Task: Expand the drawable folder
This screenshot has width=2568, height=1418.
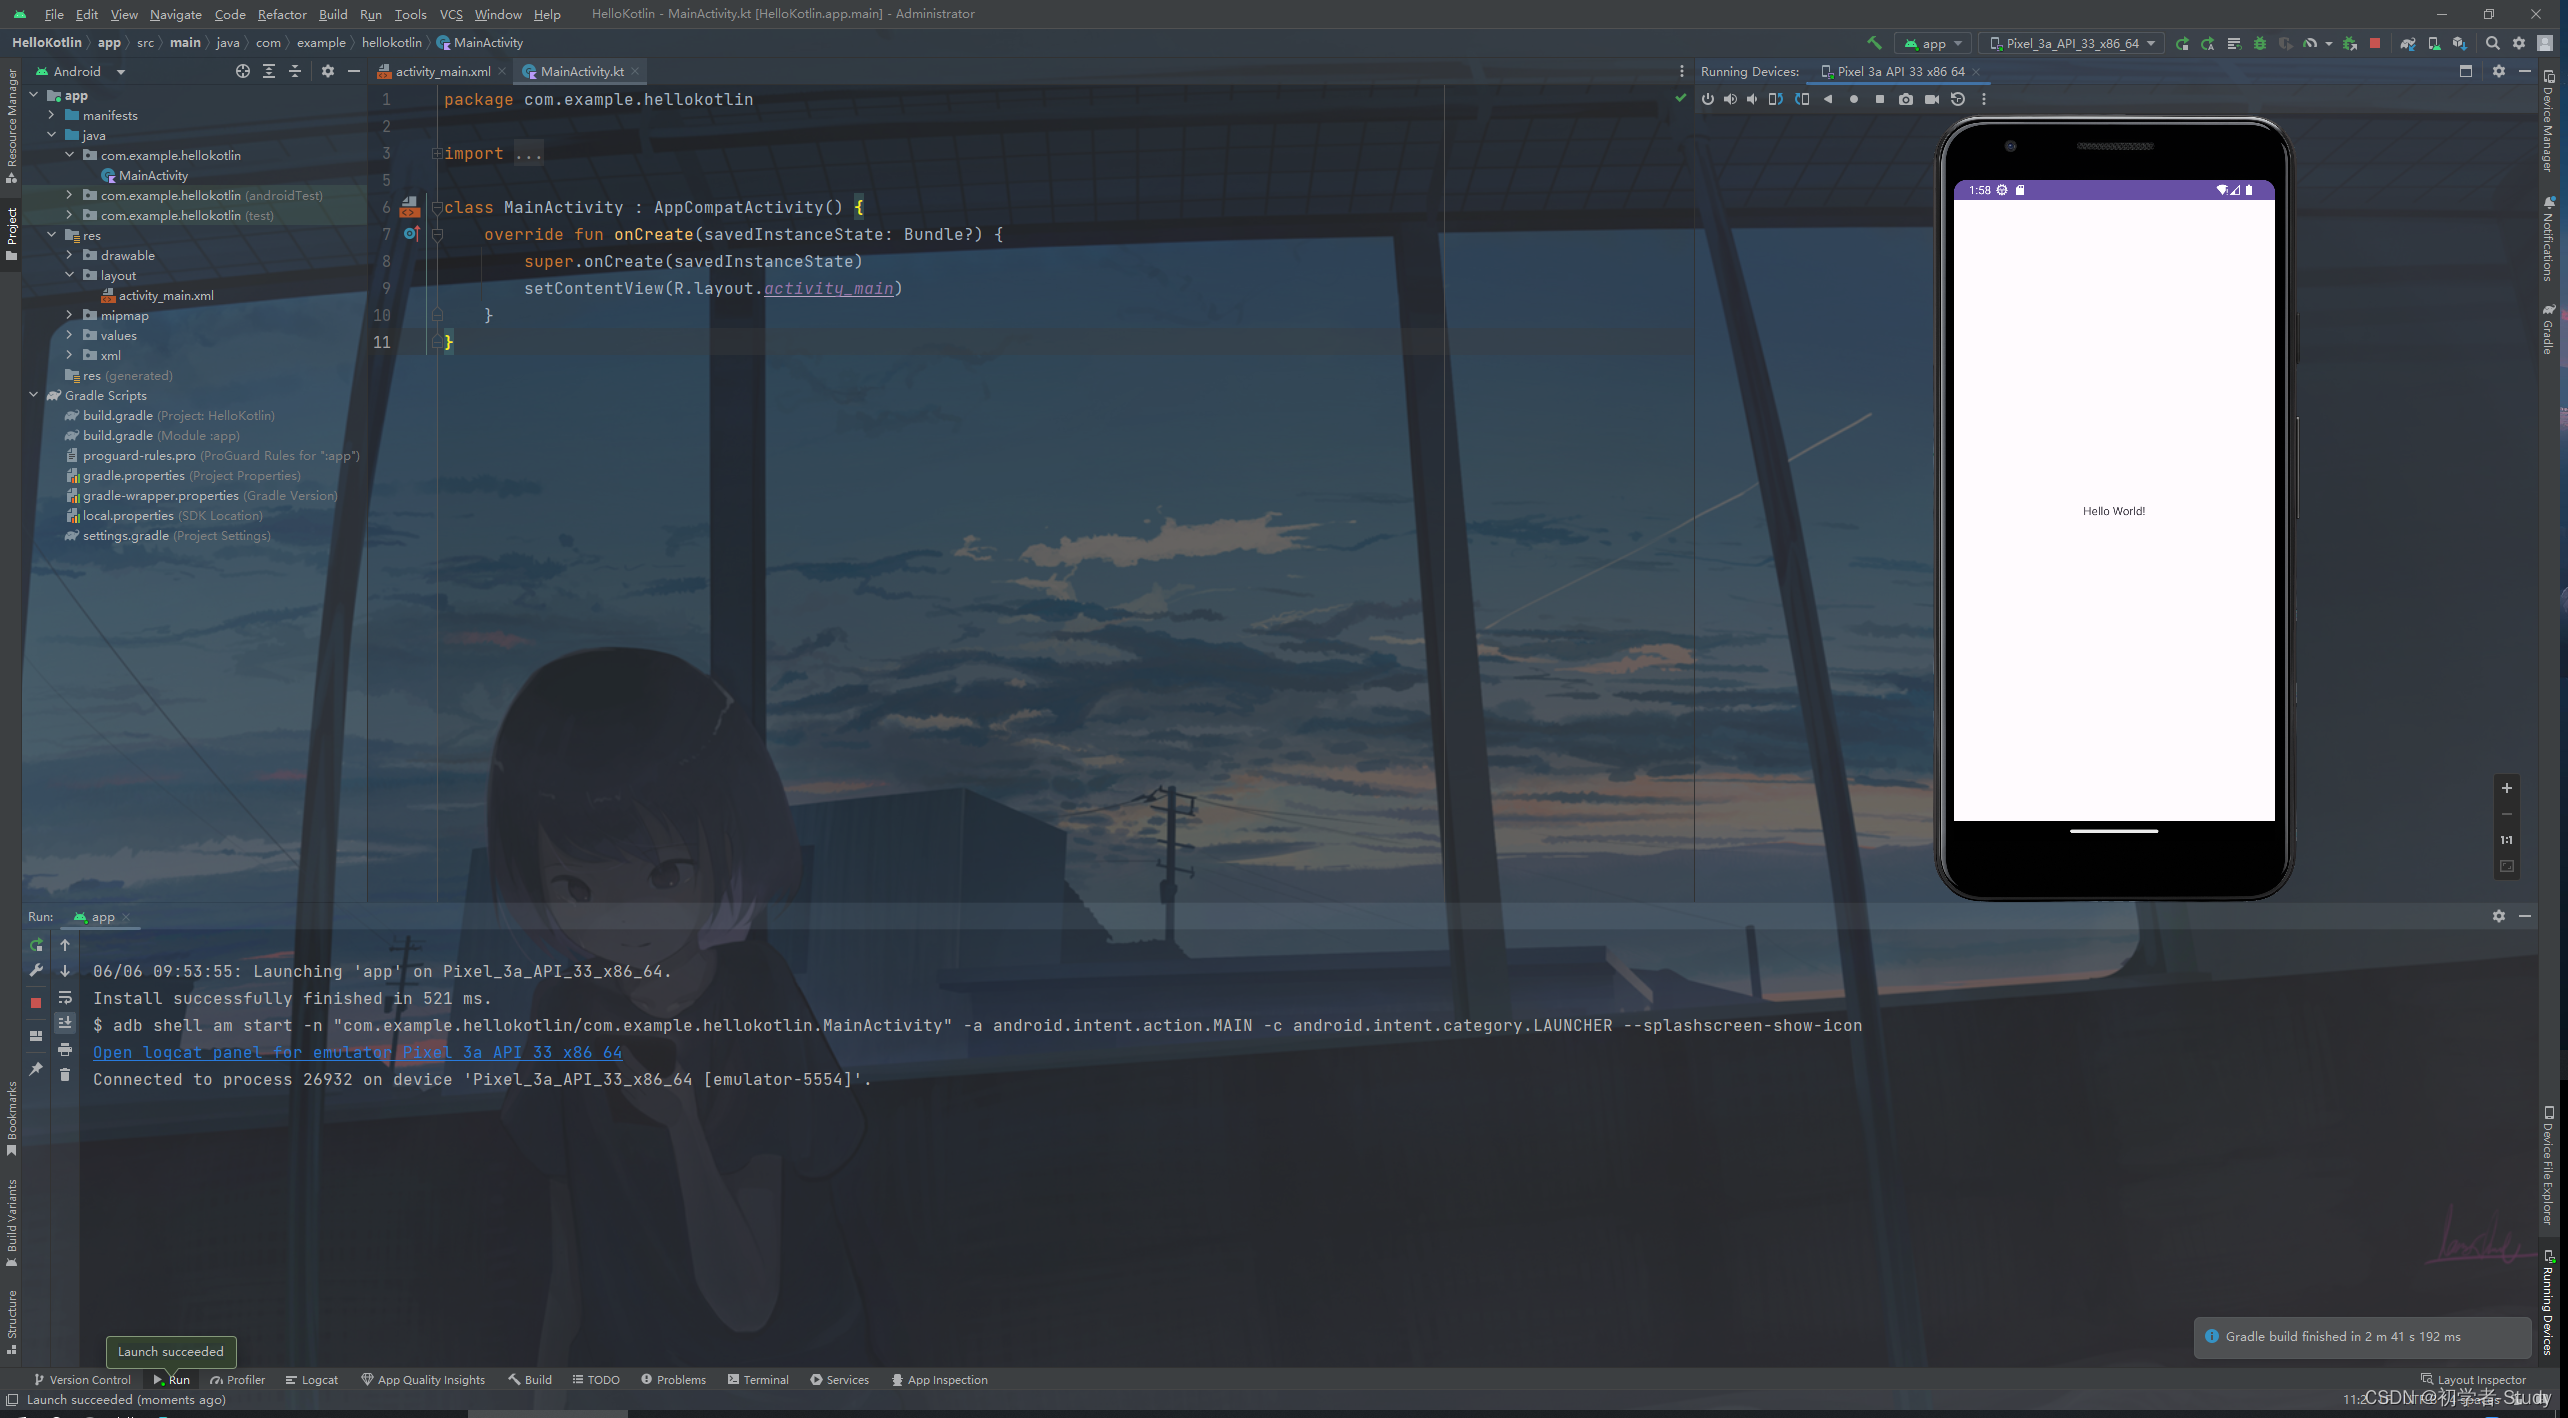Action: coord(69,255)
